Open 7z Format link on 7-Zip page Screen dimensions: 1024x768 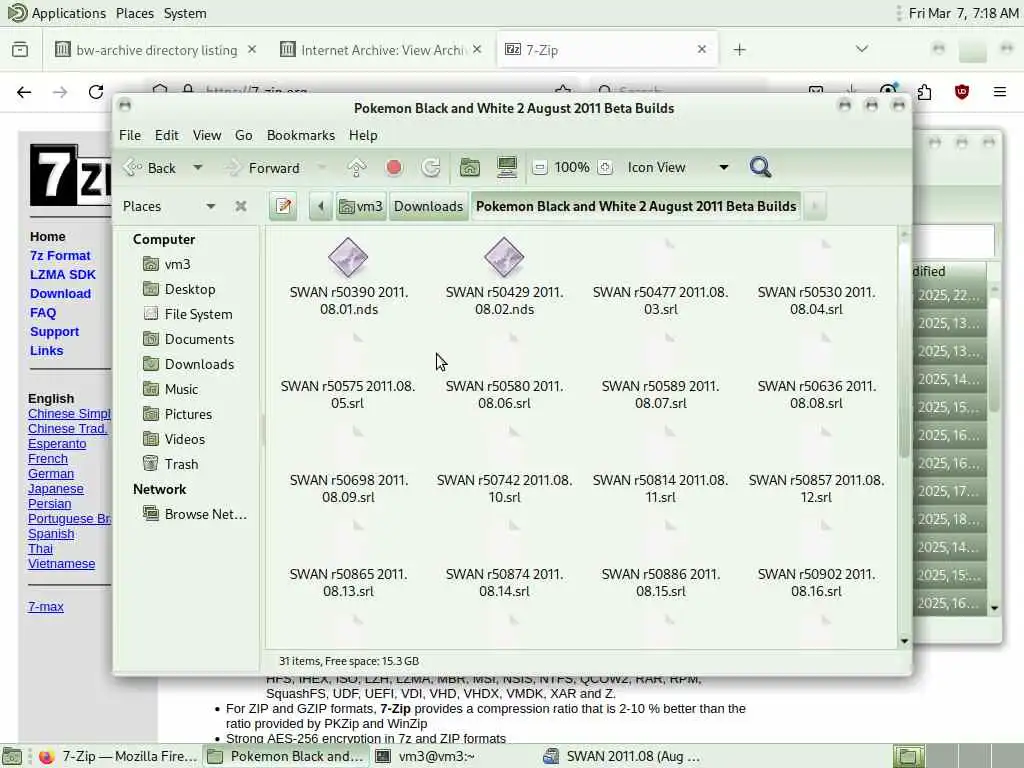[x=60, y=255]
